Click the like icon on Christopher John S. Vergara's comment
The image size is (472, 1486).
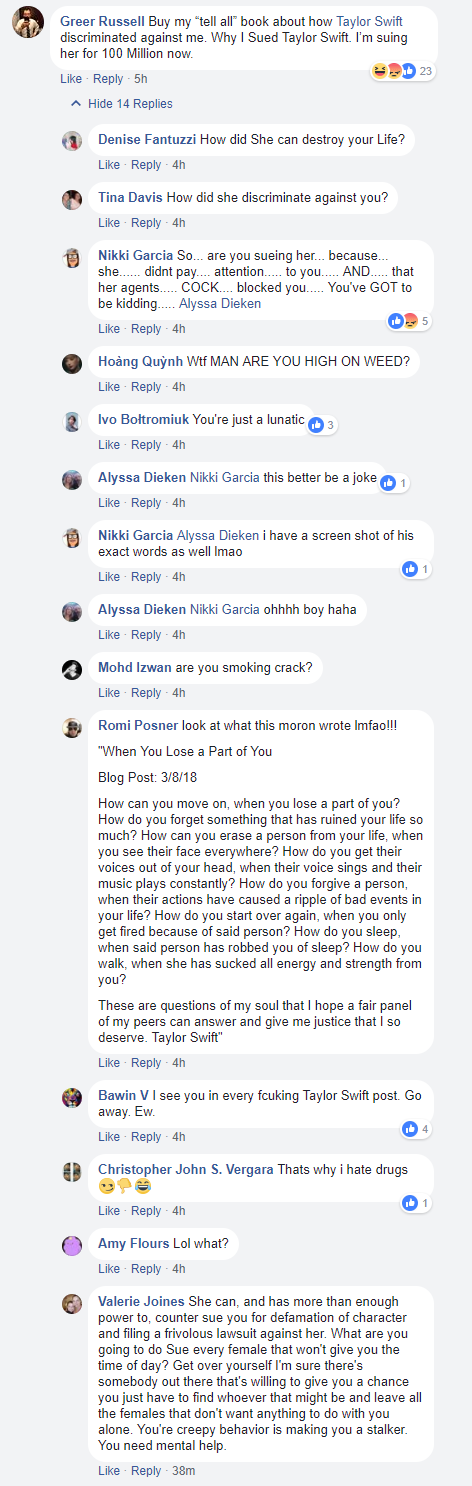click(410, 1203)
